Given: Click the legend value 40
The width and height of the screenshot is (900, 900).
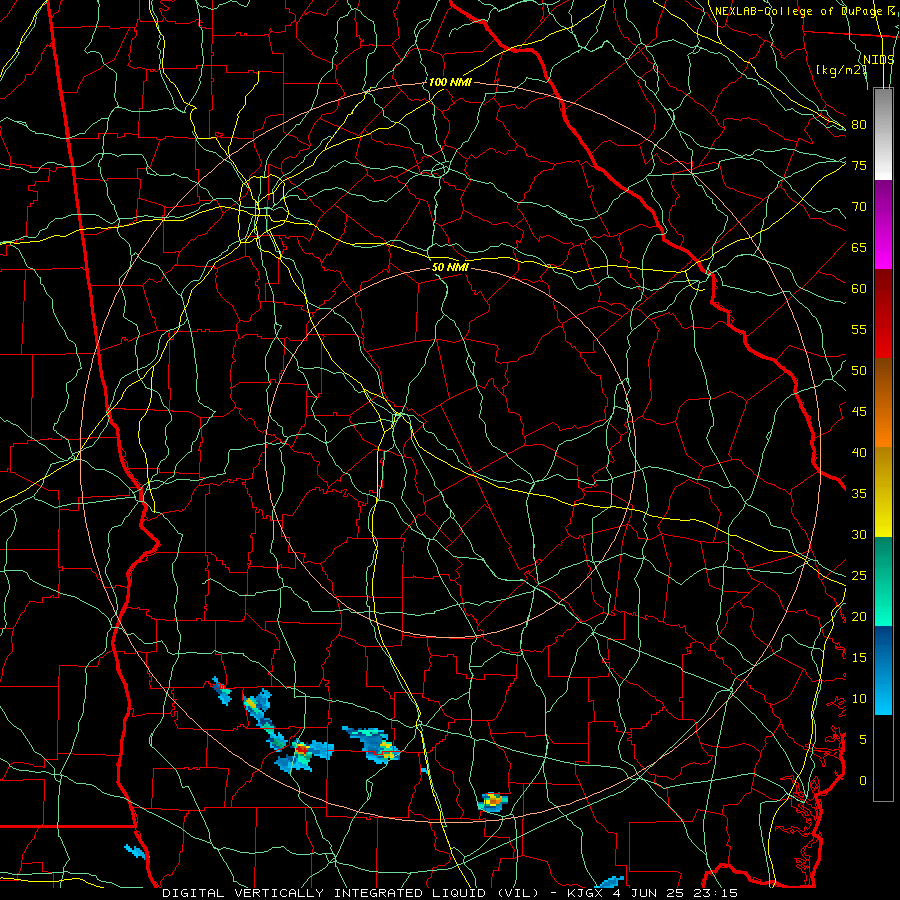Looking at the screenshot, I should (859, 452).
